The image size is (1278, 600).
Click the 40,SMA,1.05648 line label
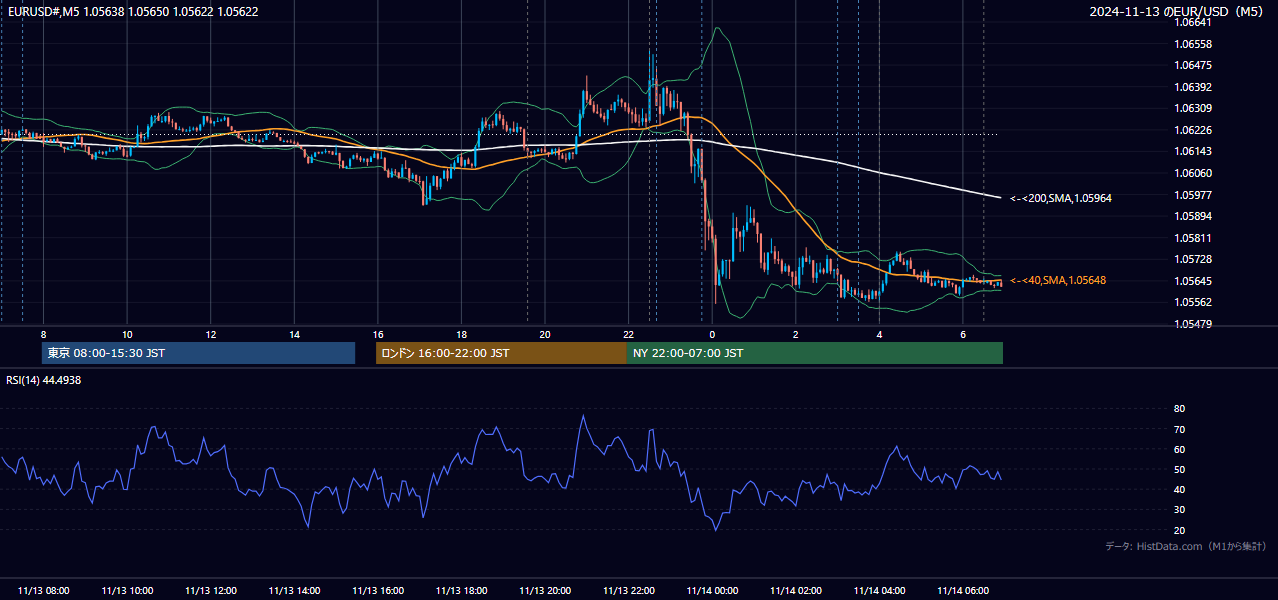[1057, 280]
